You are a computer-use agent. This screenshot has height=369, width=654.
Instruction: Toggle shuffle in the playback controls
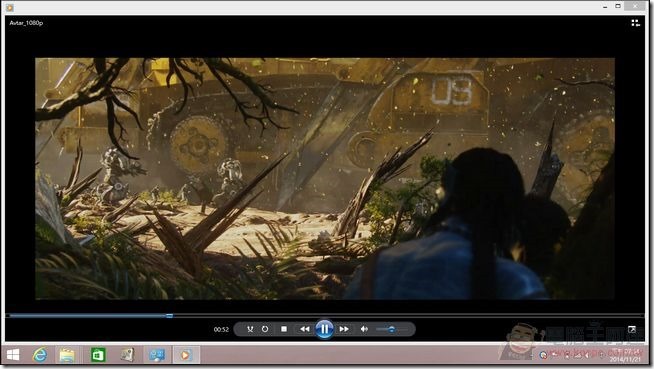click(250, 329)
